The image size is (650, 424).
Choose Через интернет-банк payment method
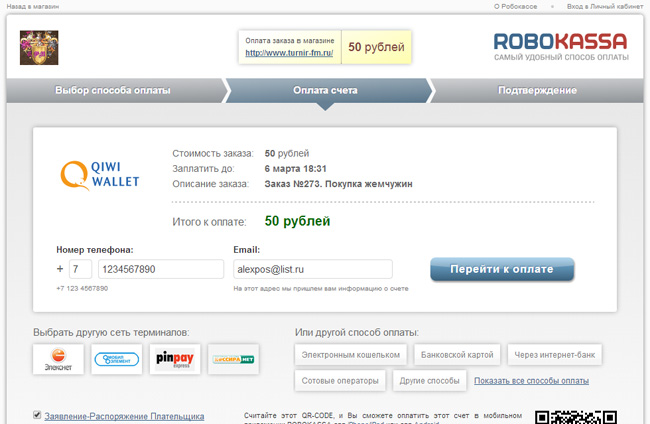click(x=555, y=355)
